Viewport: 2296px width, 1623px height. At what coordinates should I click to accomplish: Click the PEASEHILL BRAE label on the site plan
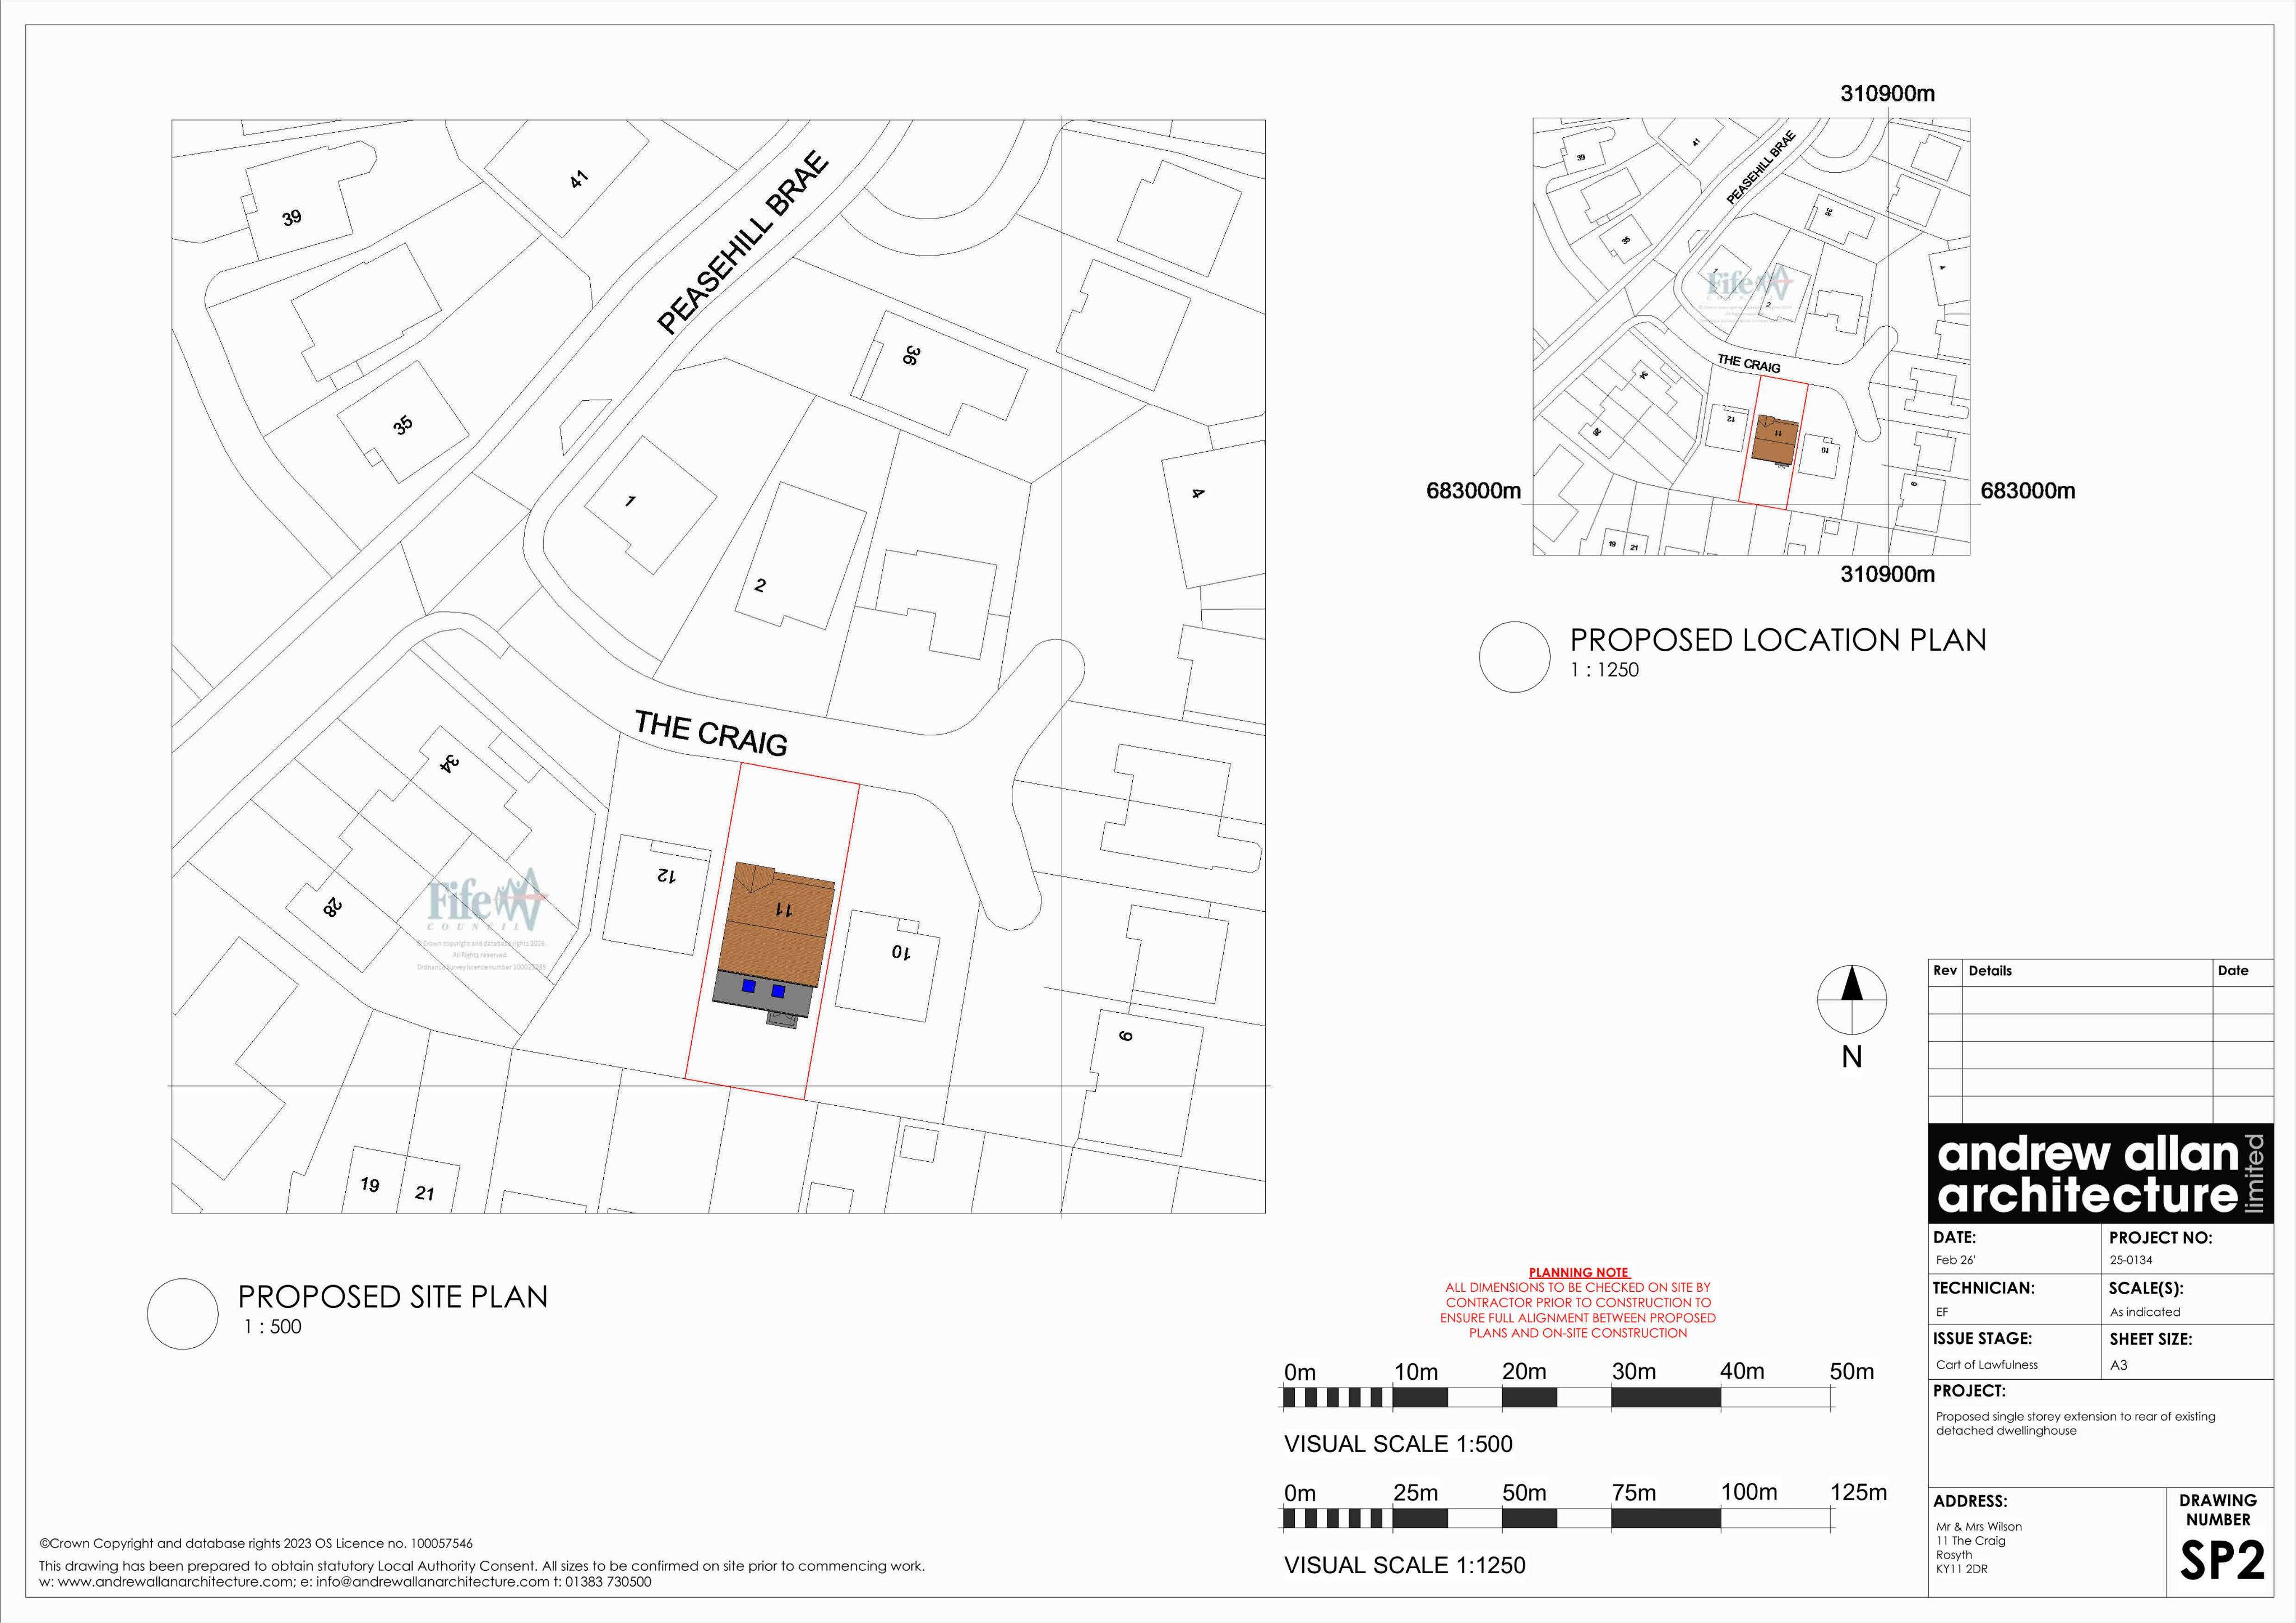[x=743, y=242]
